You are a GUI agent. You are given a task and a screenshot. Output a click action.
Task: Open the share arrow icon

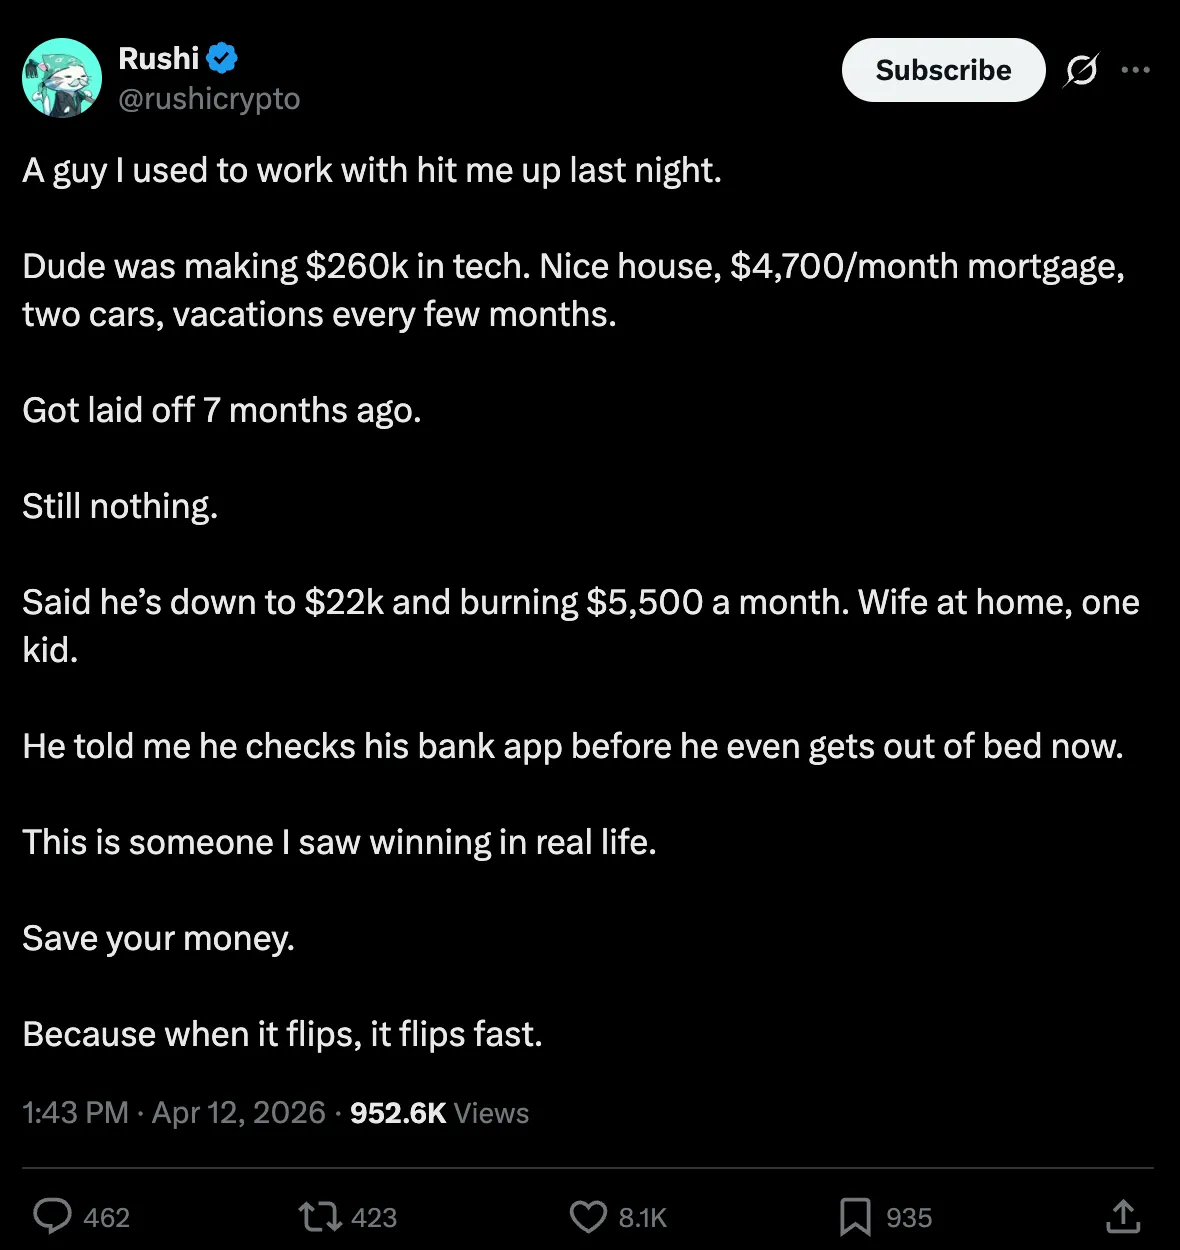tap(1123, 1216)
